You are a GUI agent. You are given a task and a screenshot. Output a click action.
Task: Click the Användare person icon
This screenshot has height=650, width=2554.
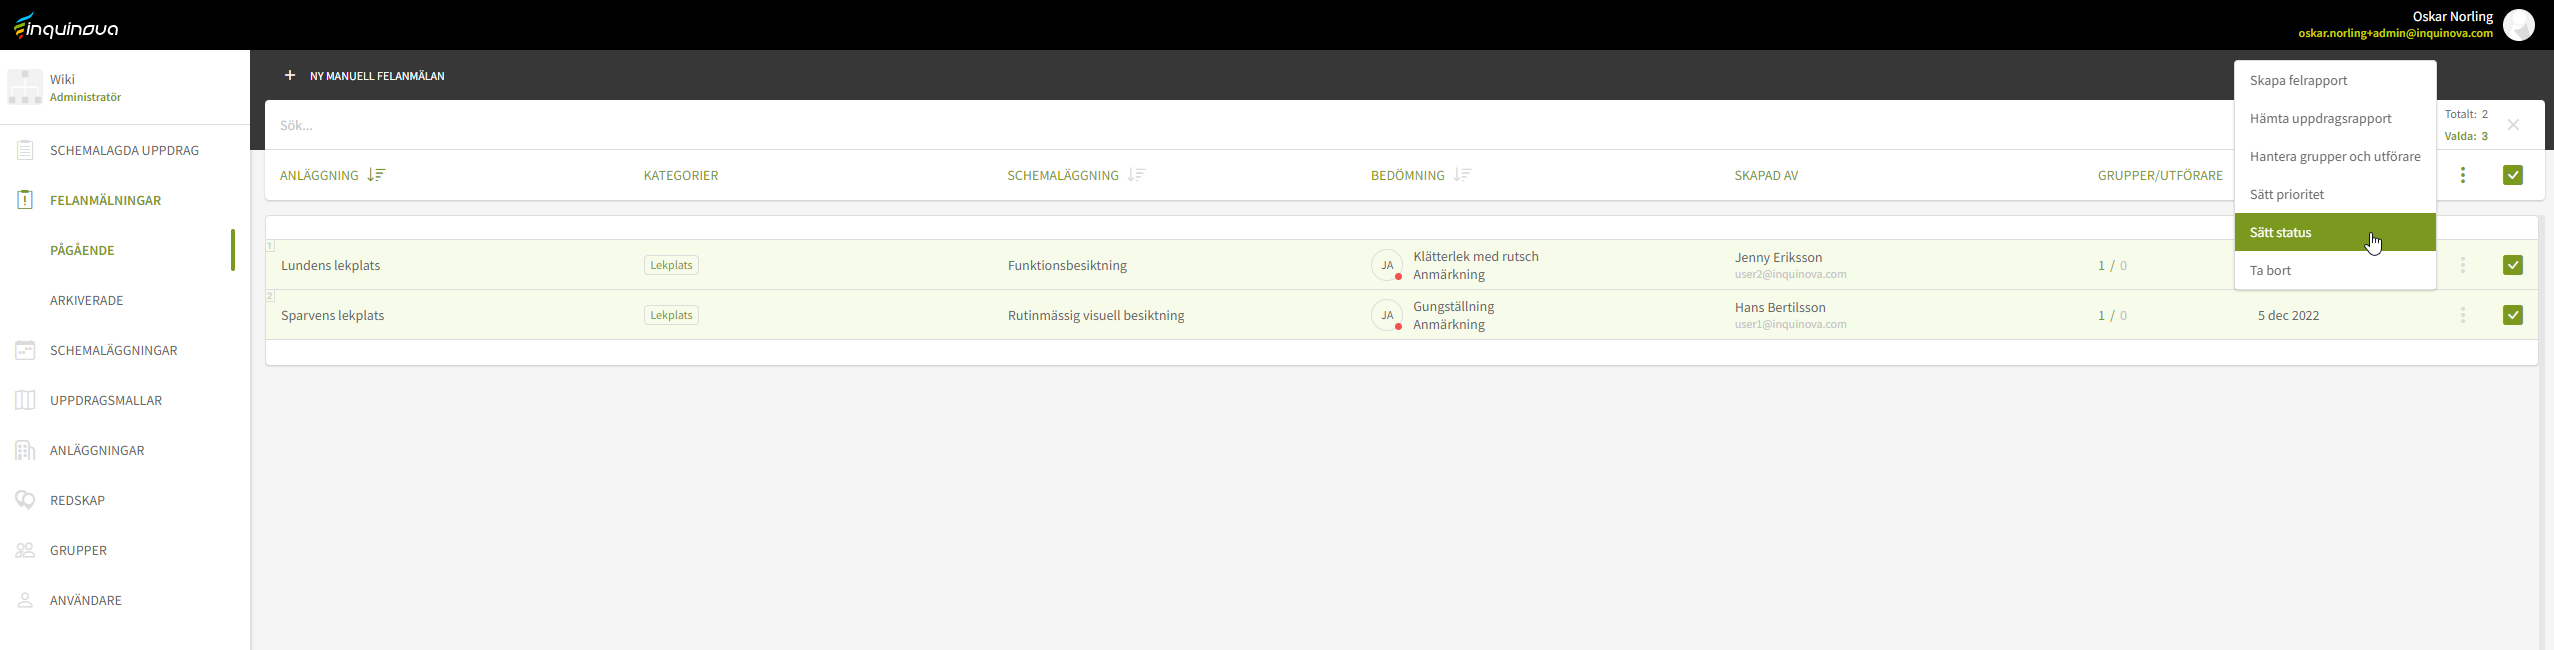25,600
